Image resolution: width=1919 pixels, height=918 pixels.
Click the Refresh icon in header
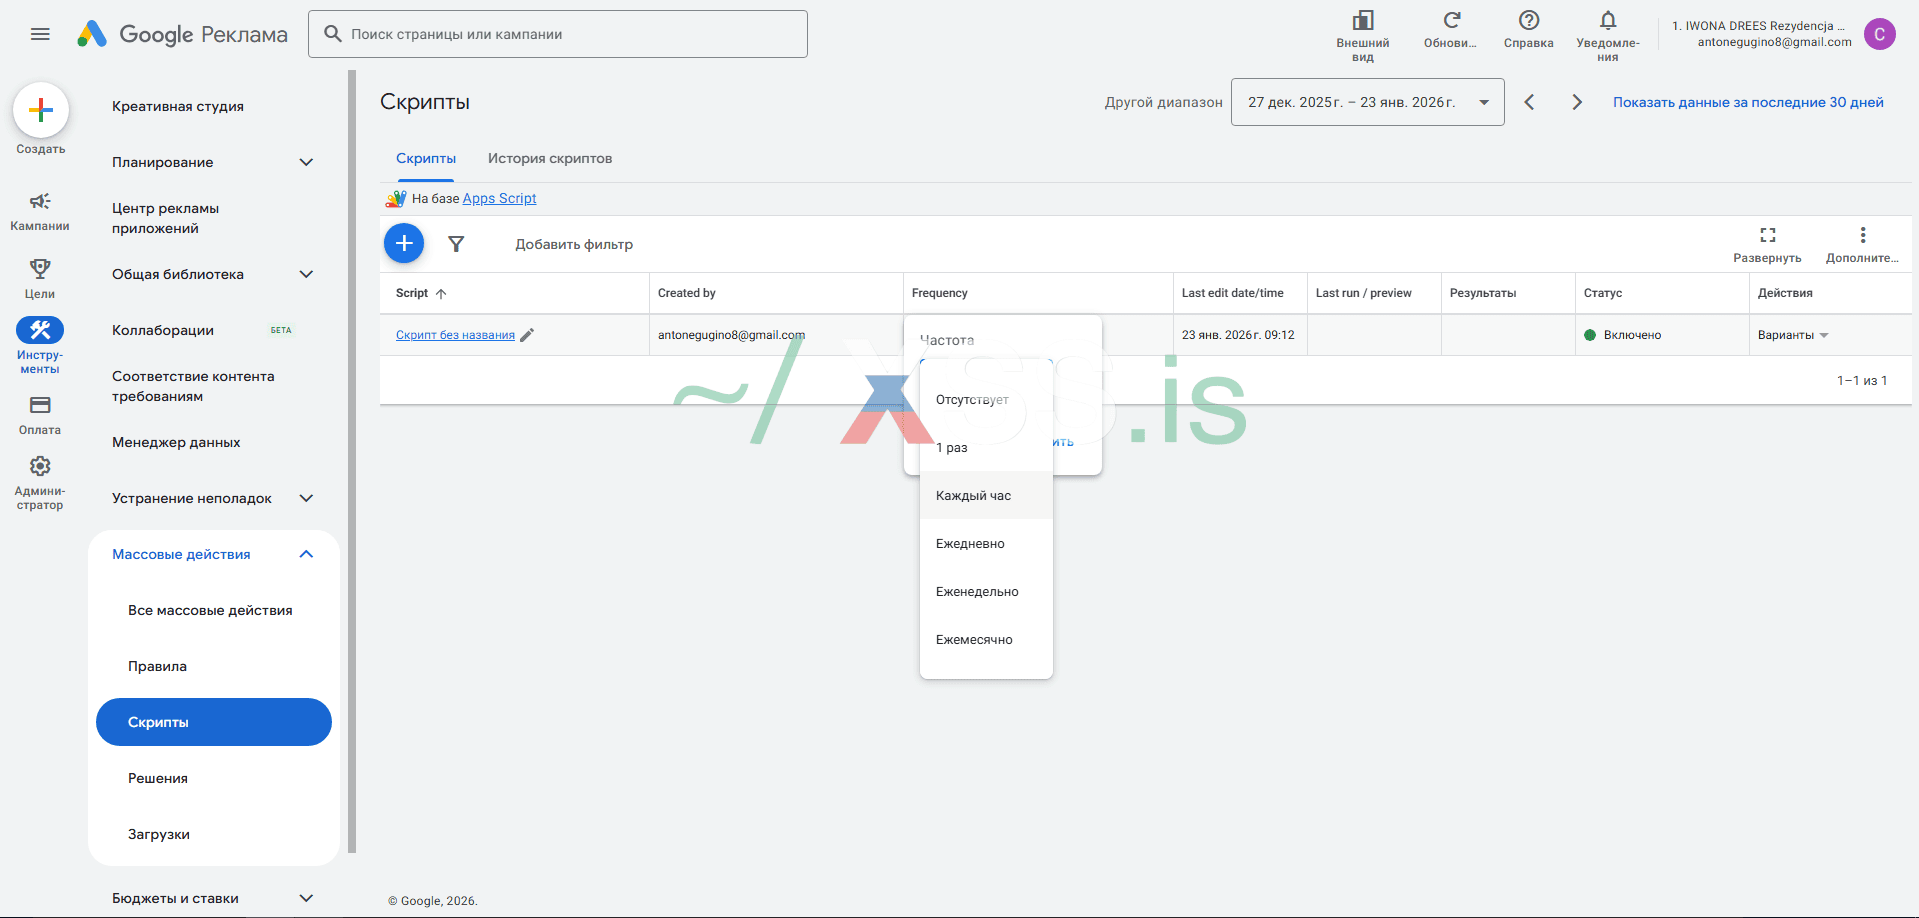[1451, 21]
